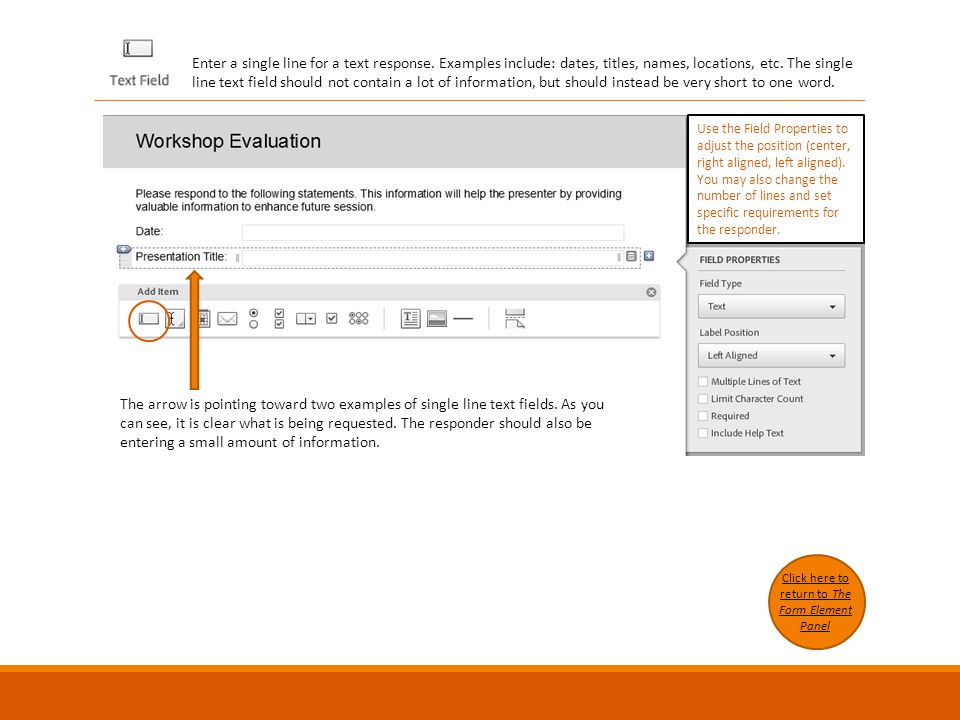
Task: Add a rating scale item
Action: 359,318
